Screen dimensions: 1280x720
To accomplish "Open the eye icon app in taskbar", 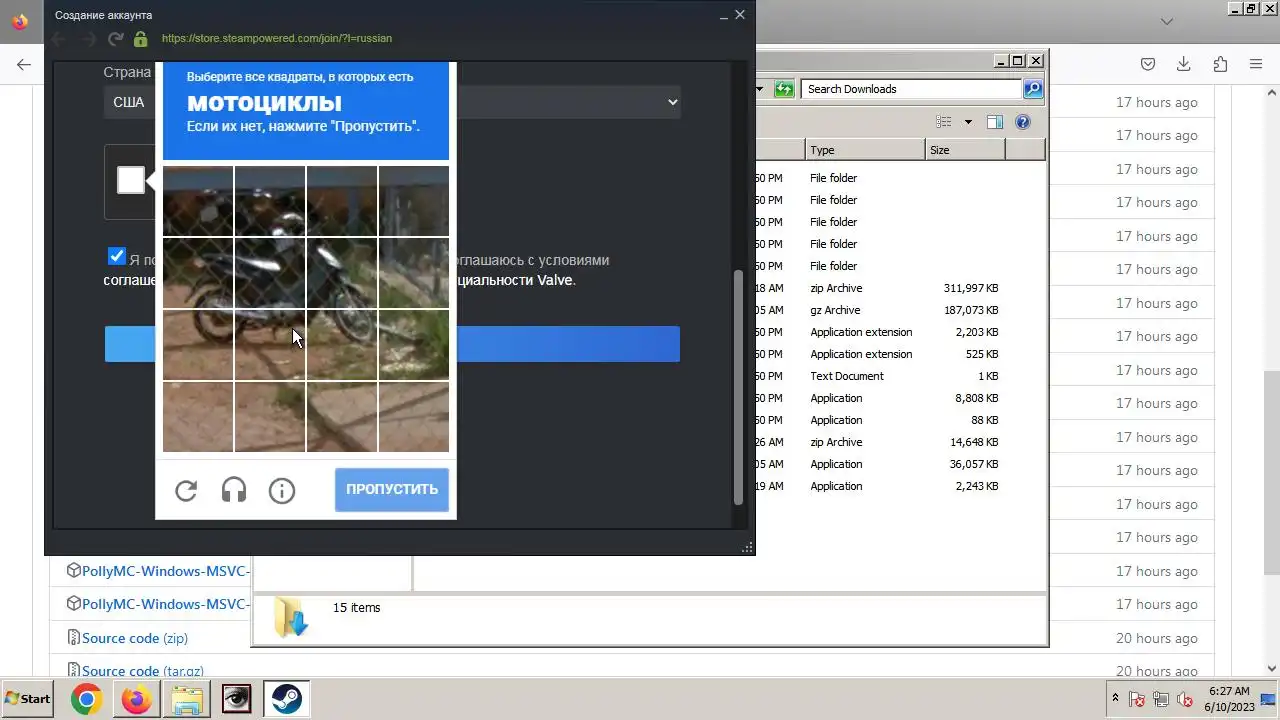I will click(236, 699).
